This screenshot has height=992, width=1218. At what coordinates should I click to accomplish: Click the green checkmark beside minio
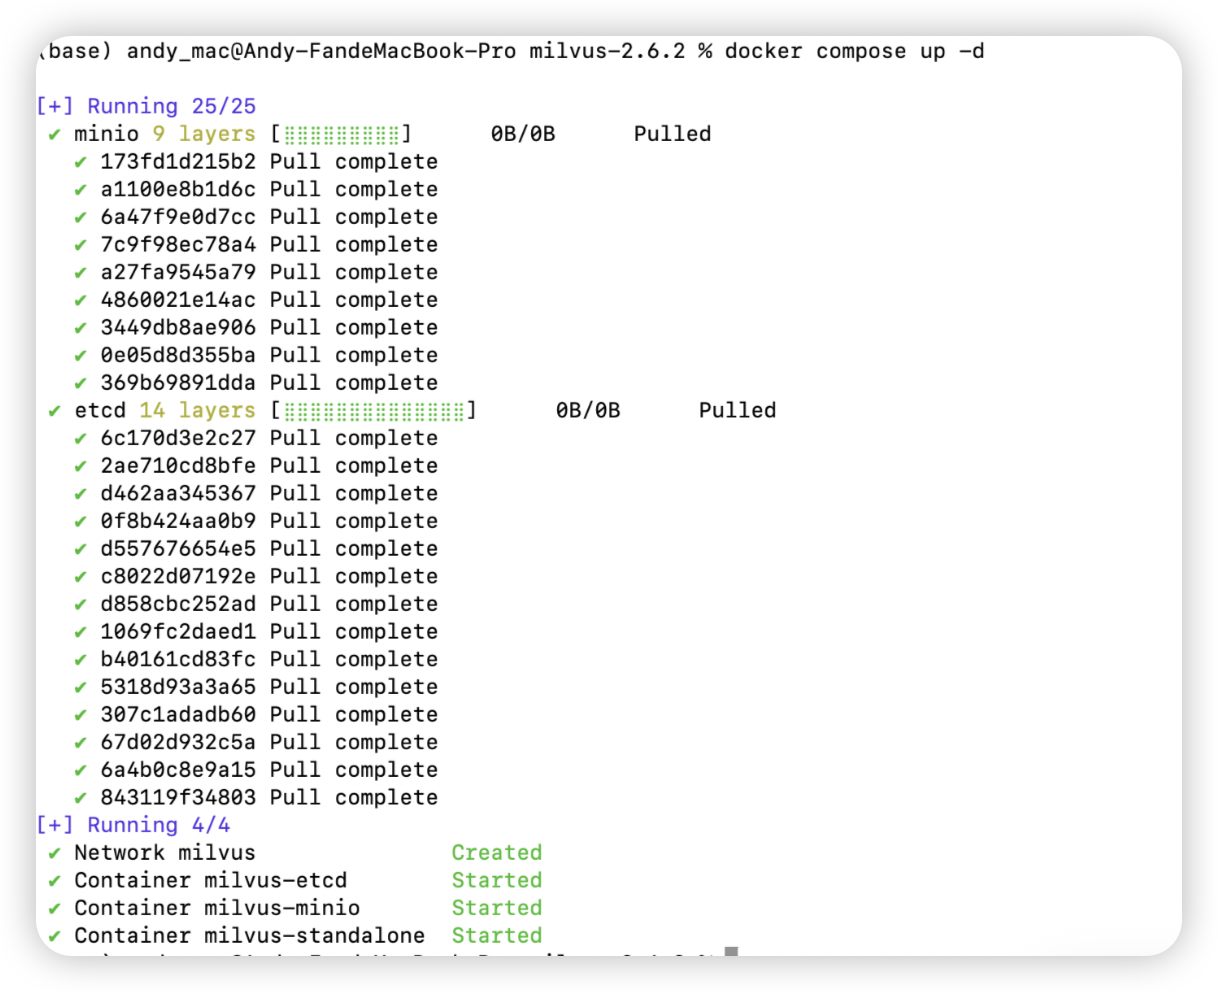pyautogui.click(x=55, y=135)
